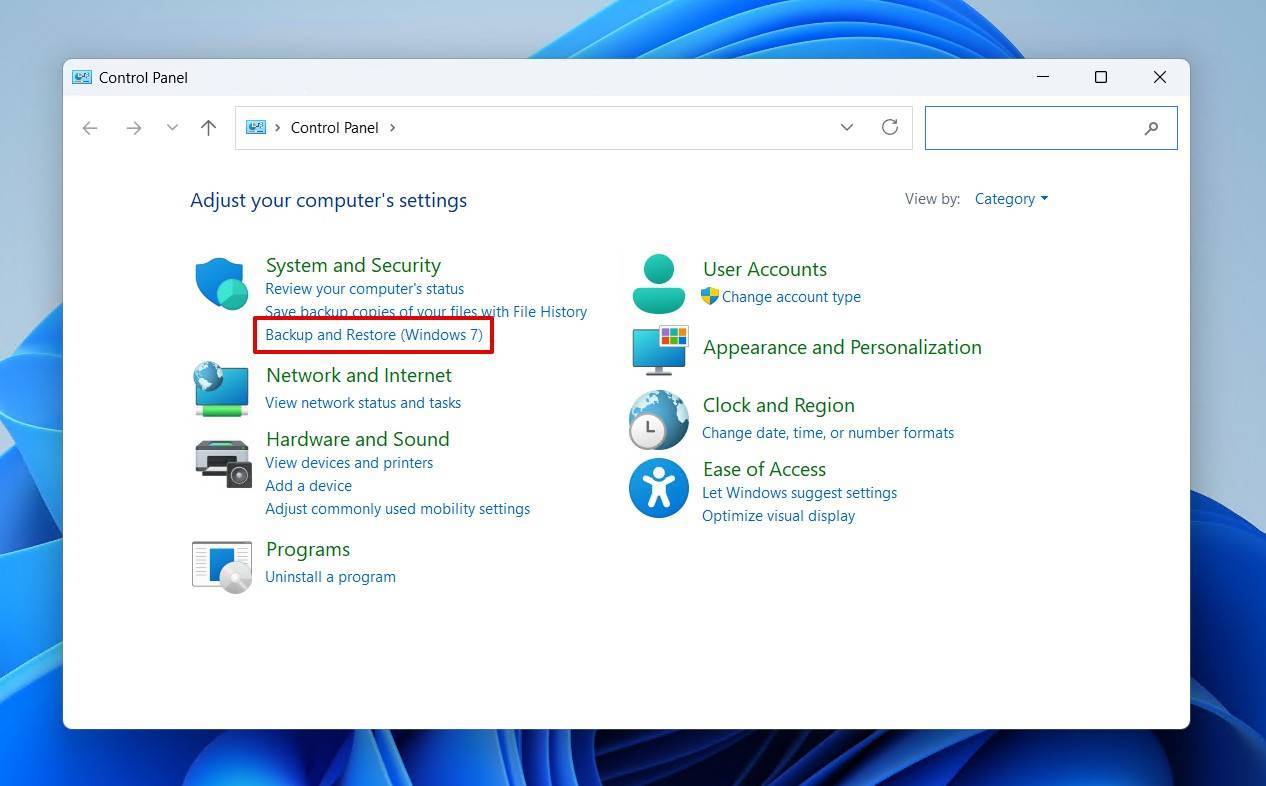Click the Programs disc icon
This screenshot has height=786, width=1266.
tap(221, 566)
